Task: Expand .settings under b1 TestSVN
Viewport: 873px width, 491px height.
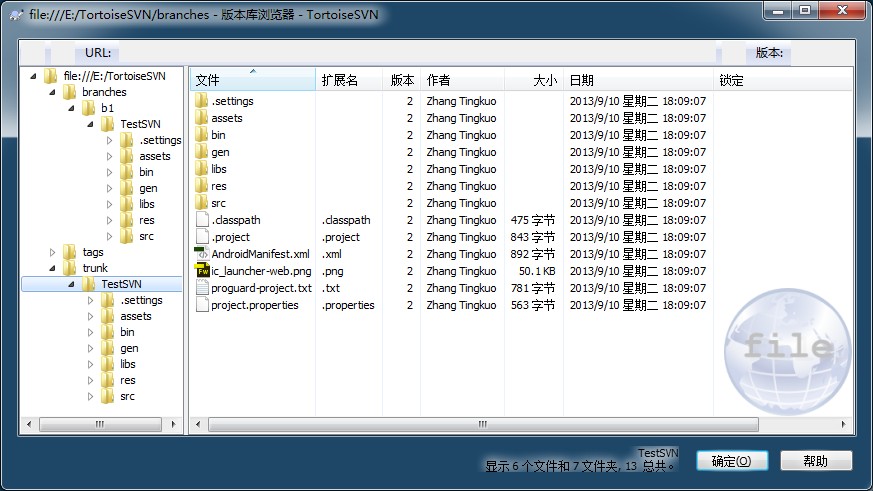Action: [x=109, y=140]
